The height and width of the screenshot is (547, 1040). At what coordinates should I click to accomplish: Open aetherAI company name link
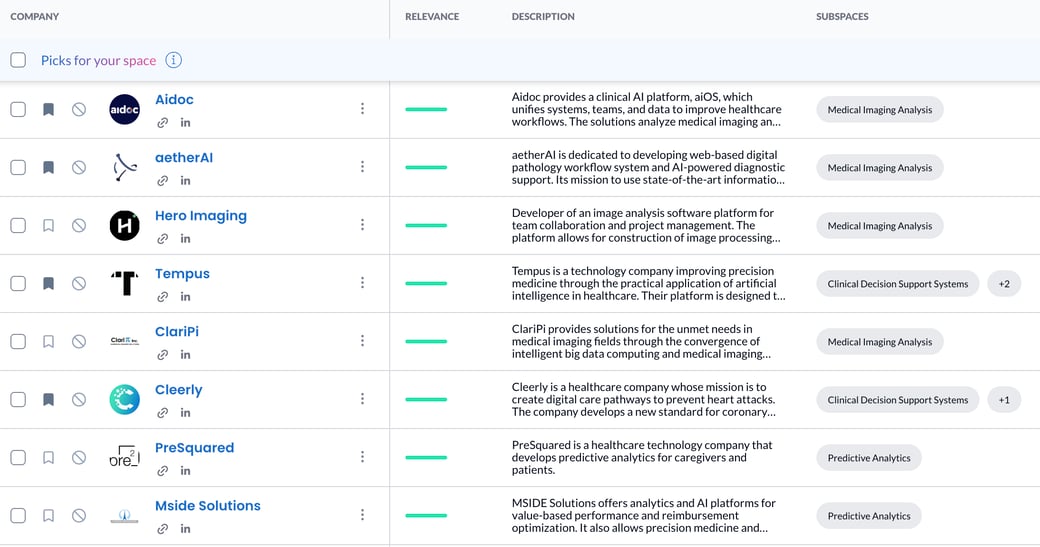coord(184,158)
